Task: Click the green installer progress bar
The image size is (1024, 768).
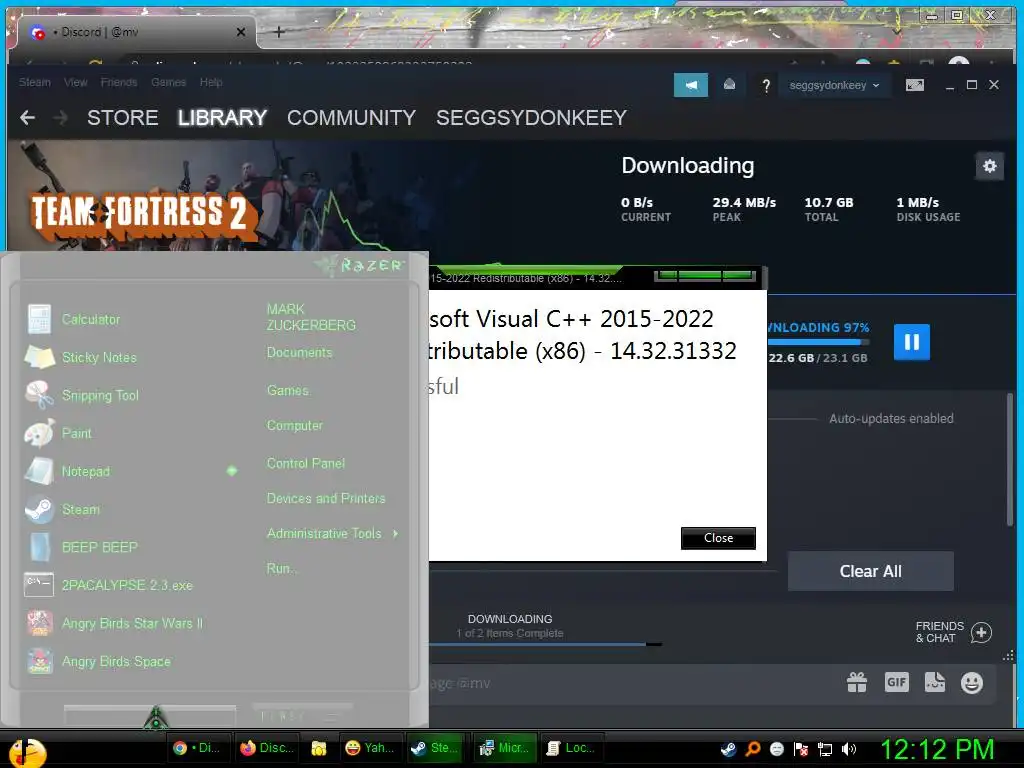Action: click(x=705, y=276)
